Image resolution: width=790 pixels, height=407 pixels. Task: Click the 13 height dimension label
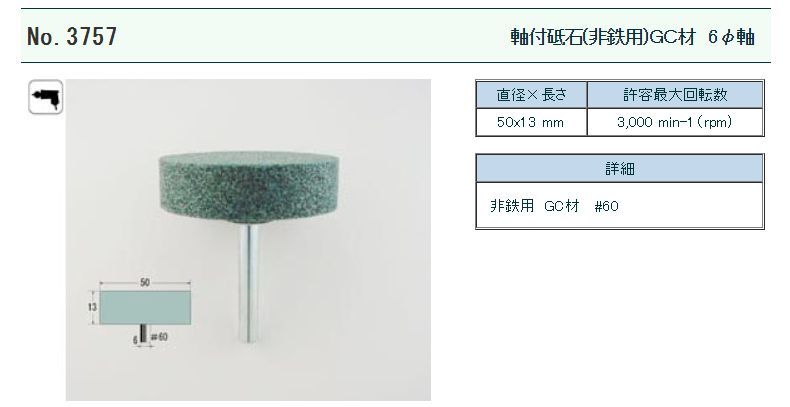coord(93,306)
